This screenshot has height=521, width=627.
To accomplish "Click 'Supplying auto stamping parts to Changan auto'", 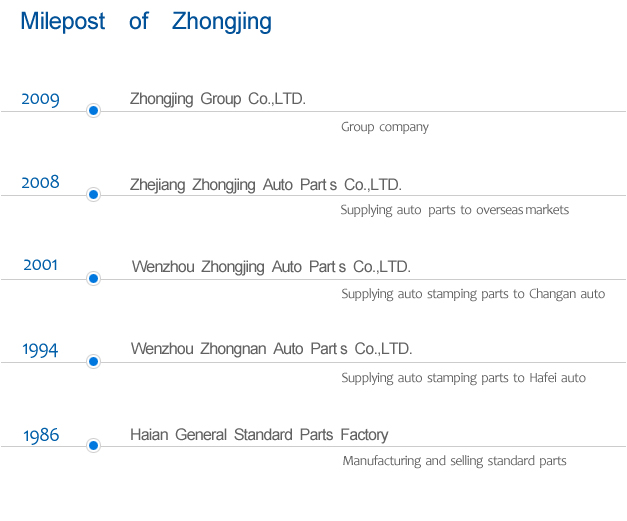I will (473, 294).
